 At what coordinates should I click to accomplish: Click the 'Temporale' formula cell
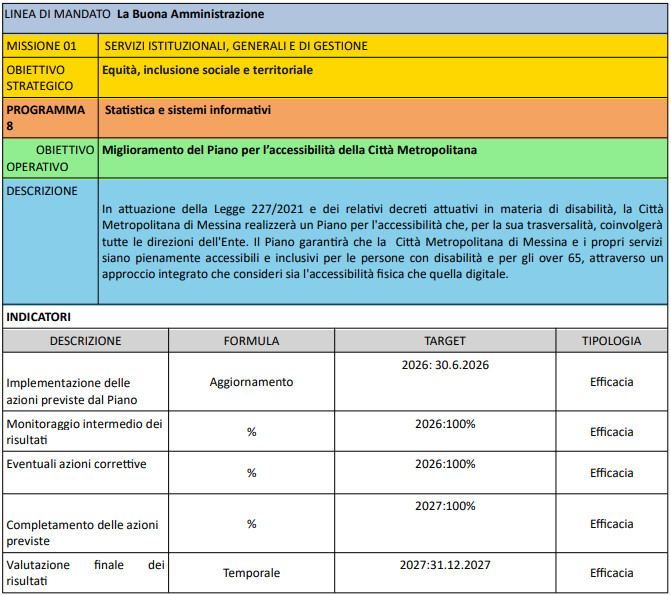pos(251,573)
